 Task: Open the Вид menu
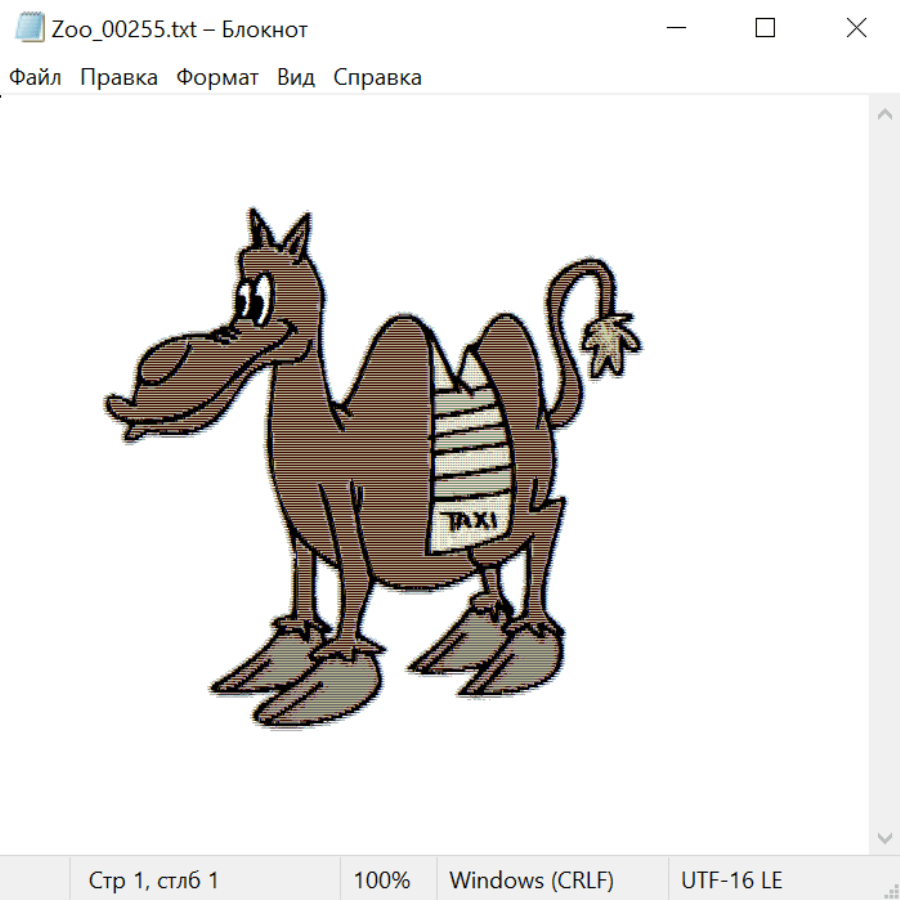pyautogui.click(x=296, y=78)
